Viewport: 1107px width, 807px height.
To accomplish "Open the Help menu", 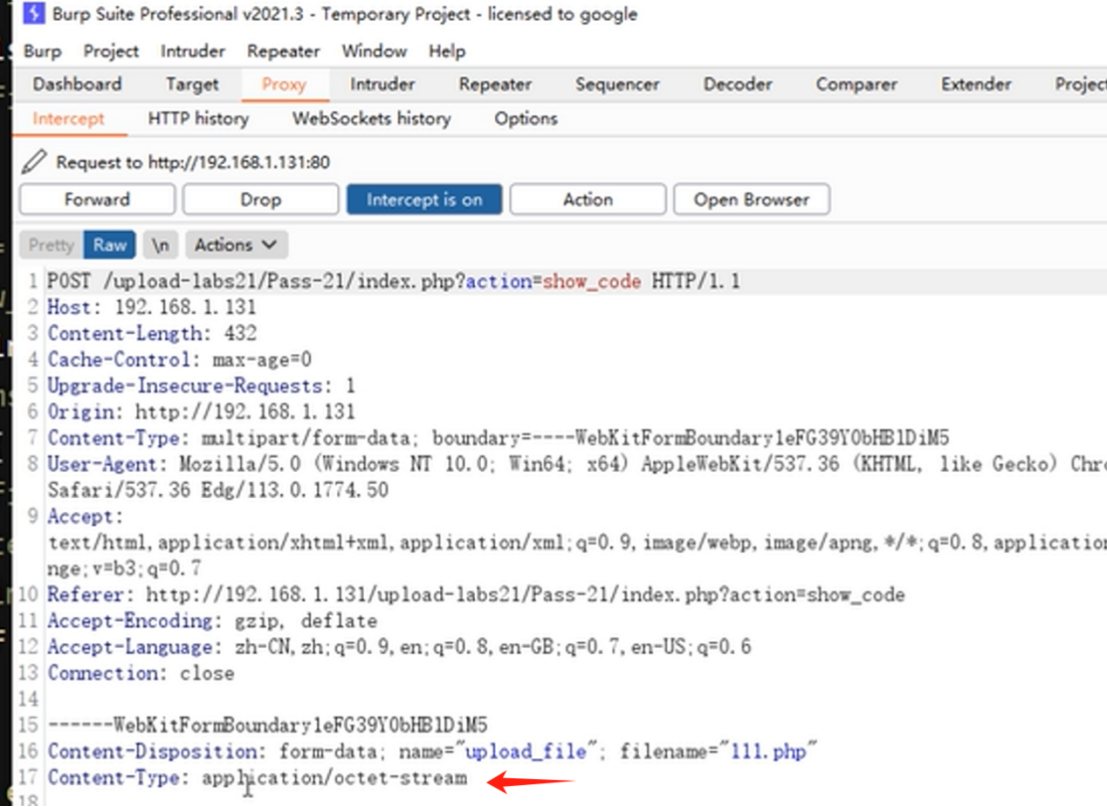I will tap(447, 51).
